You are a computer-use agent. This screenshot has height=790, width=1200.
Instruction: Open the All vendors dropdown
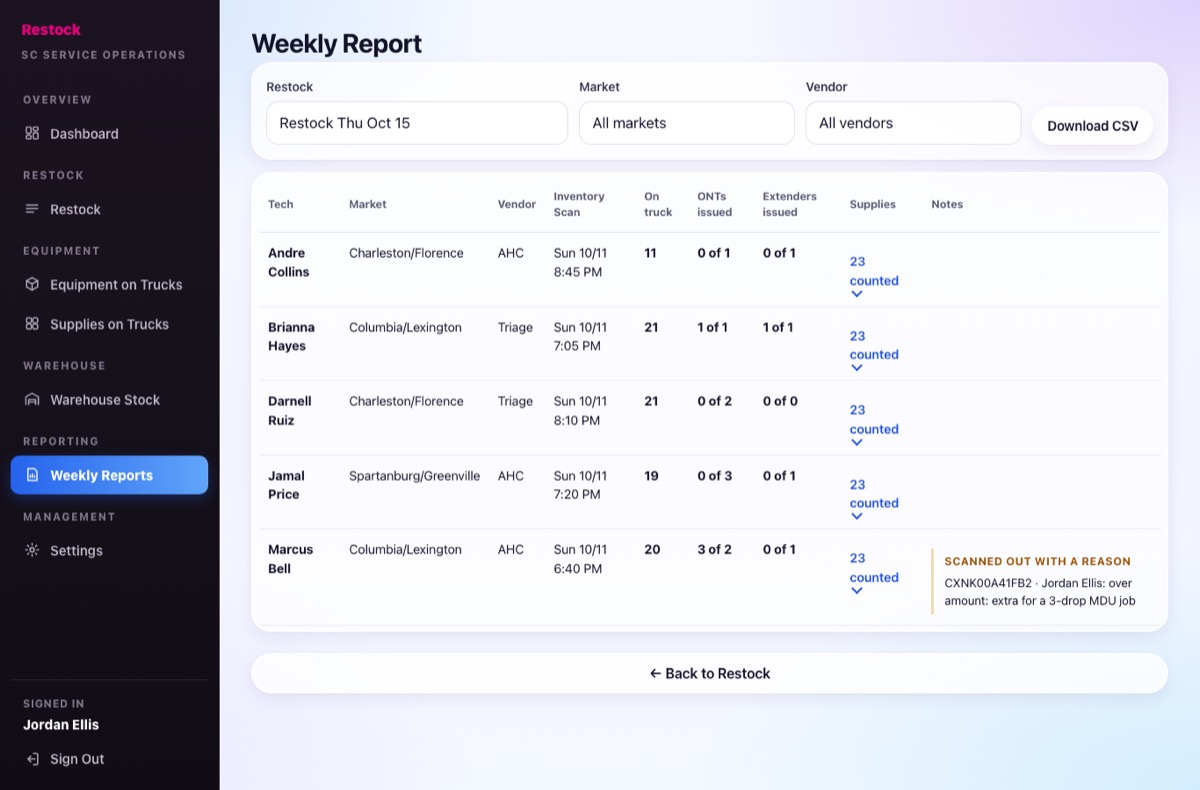(x=913, y=123)
